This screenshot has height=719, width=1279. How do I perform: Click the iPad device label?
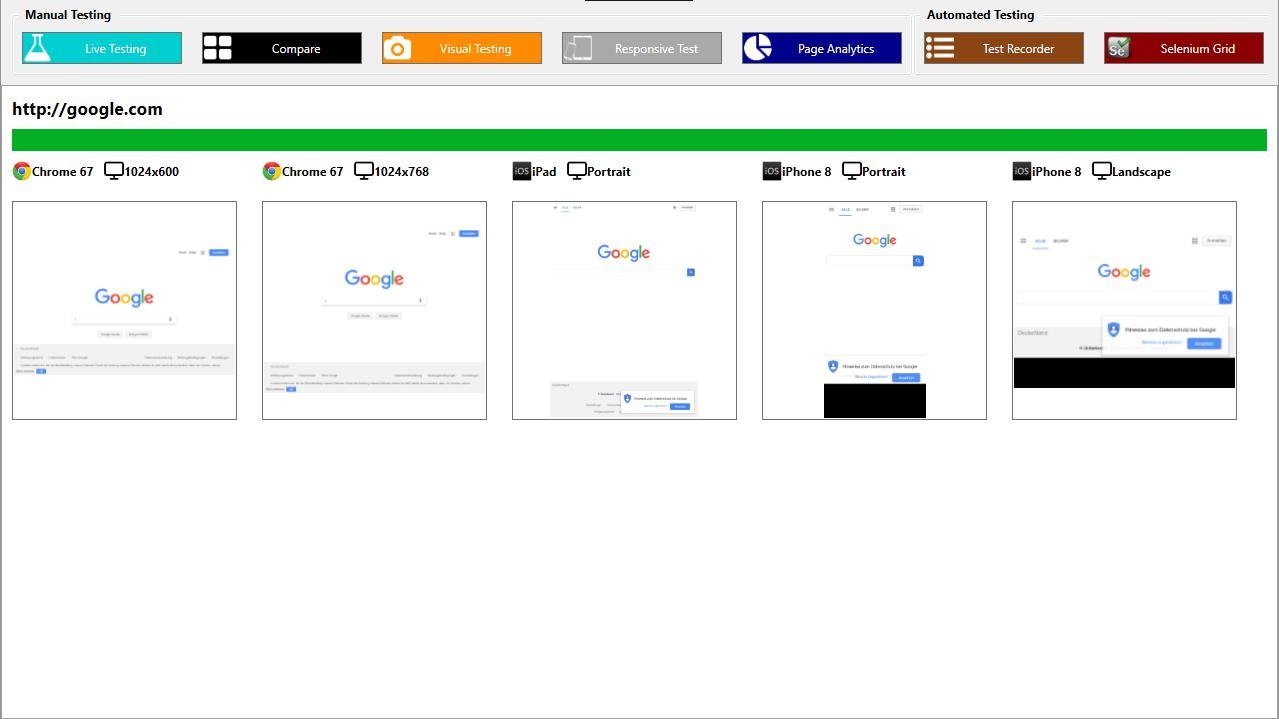tap(544, 172)
